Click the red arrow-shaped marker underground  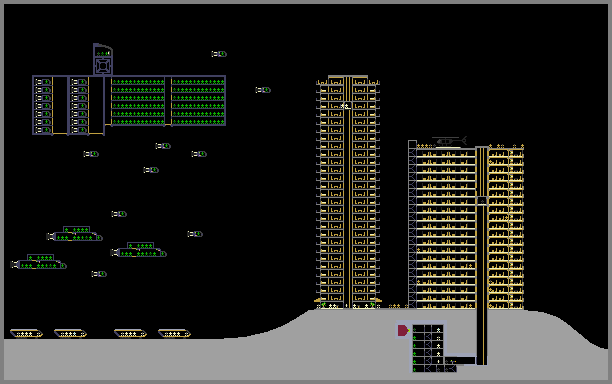(403, 331)
